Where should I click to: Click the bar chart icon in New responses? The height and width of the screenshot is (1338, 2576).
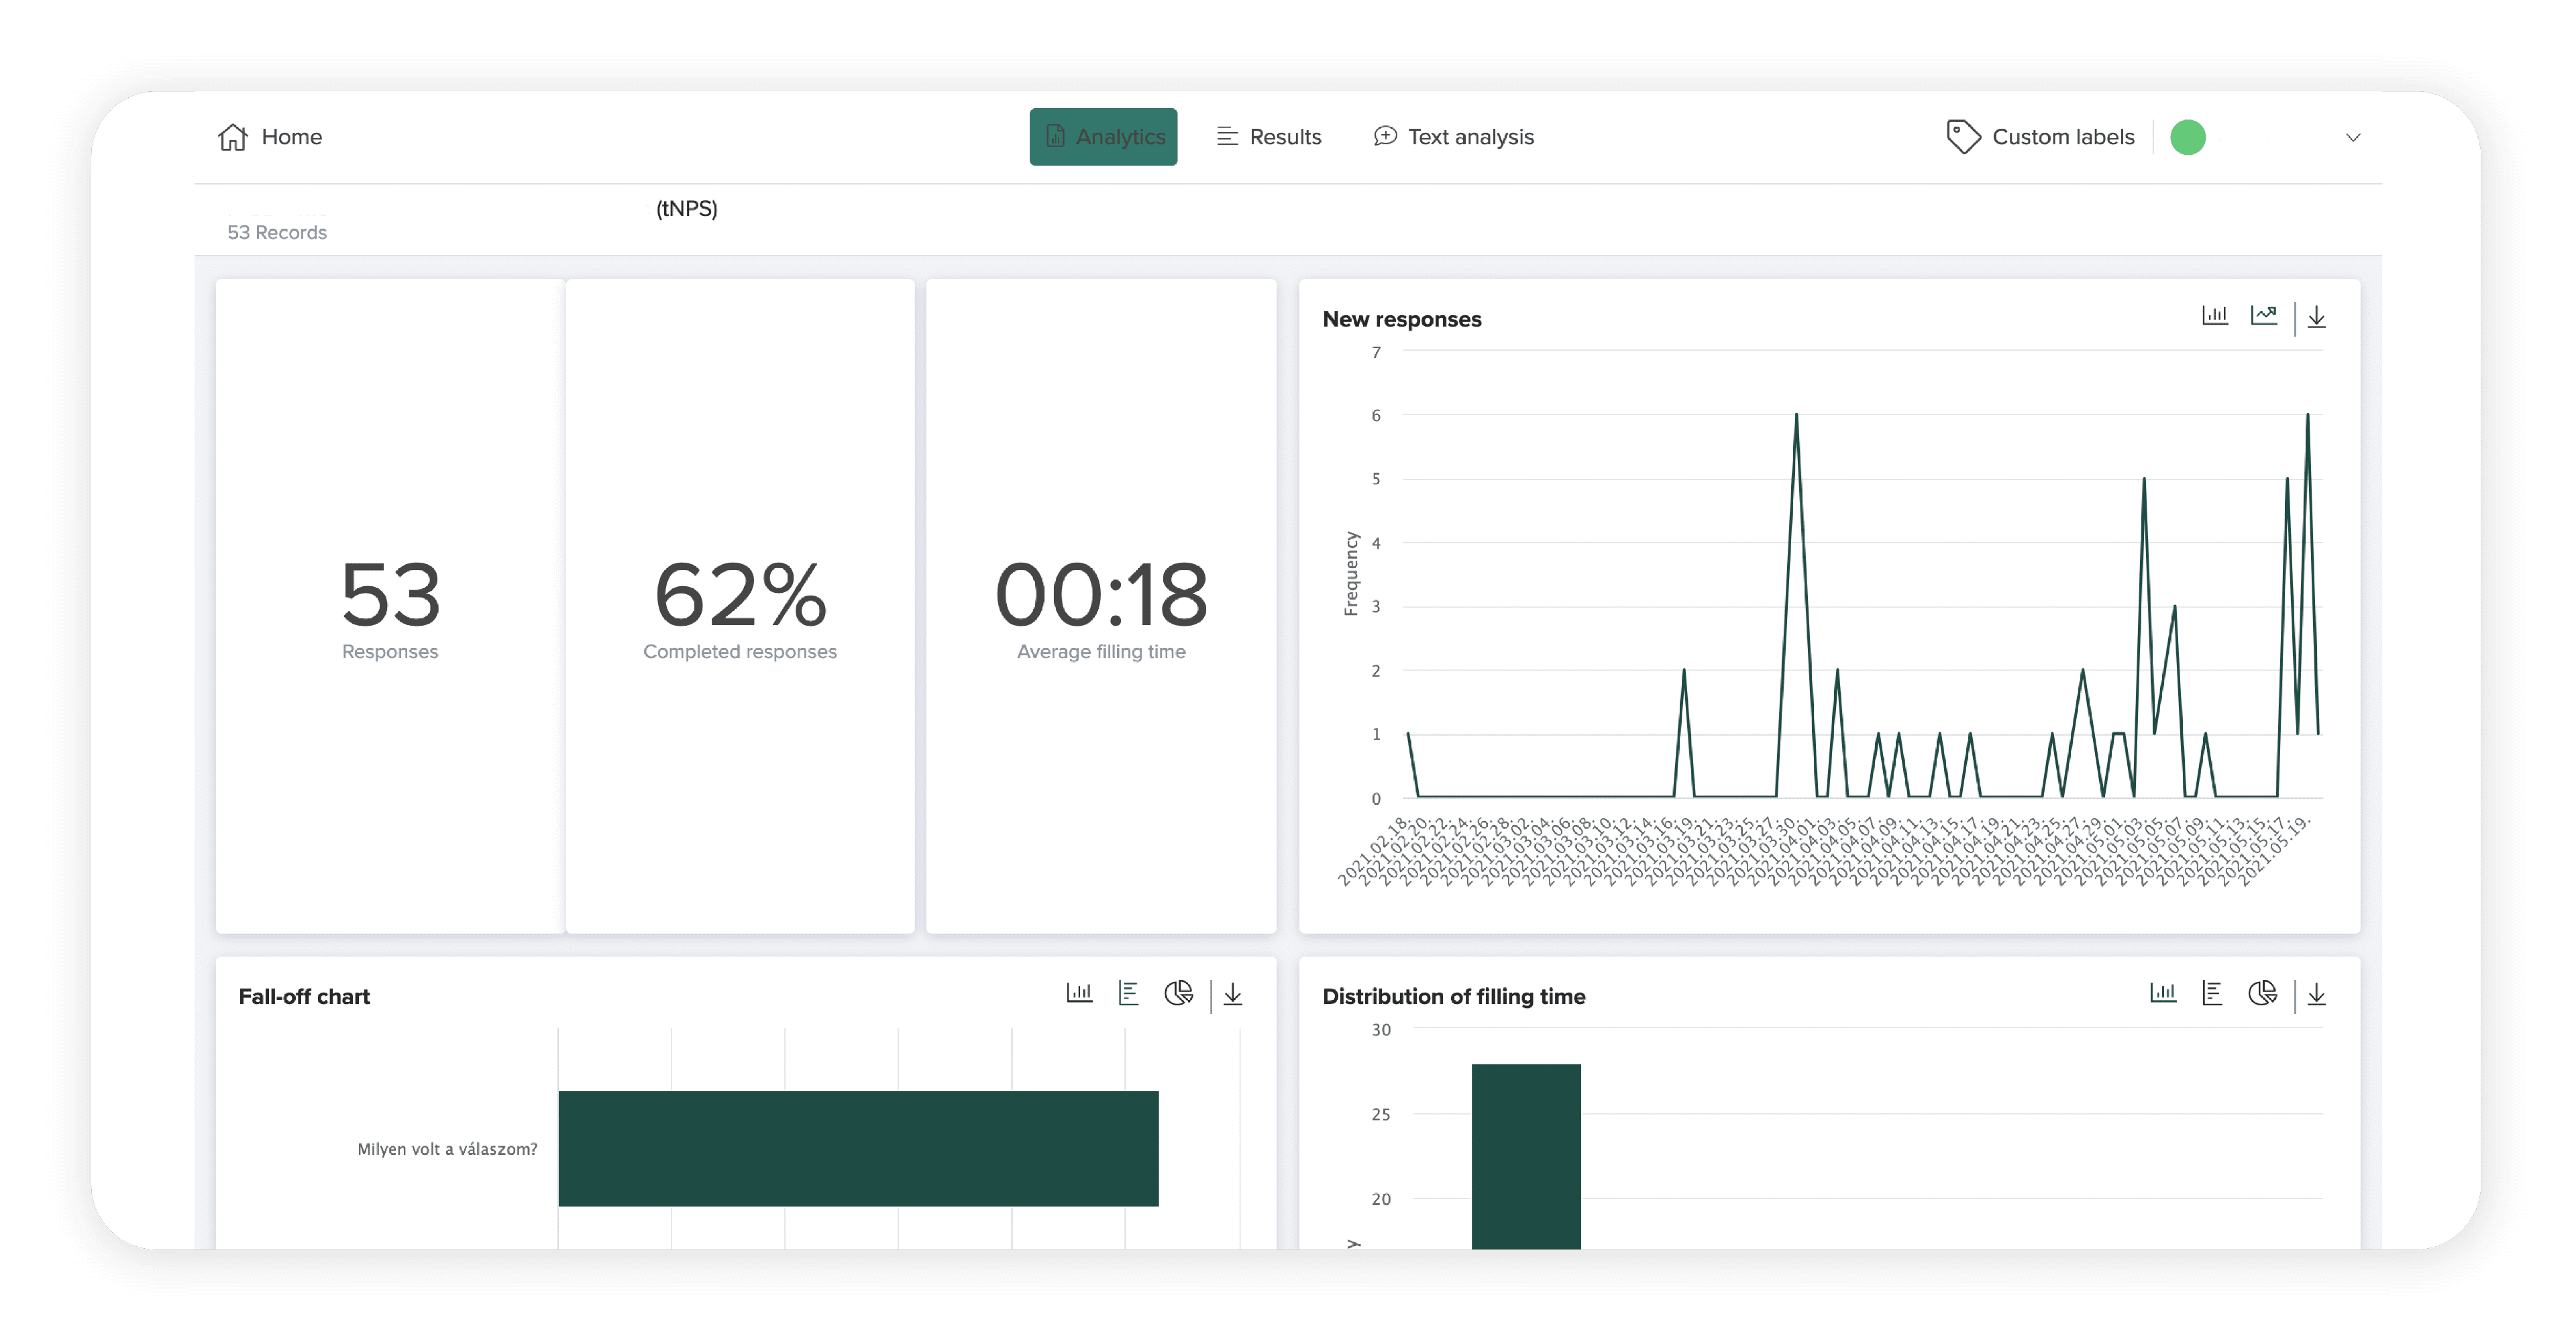(x=2216, y=317)
